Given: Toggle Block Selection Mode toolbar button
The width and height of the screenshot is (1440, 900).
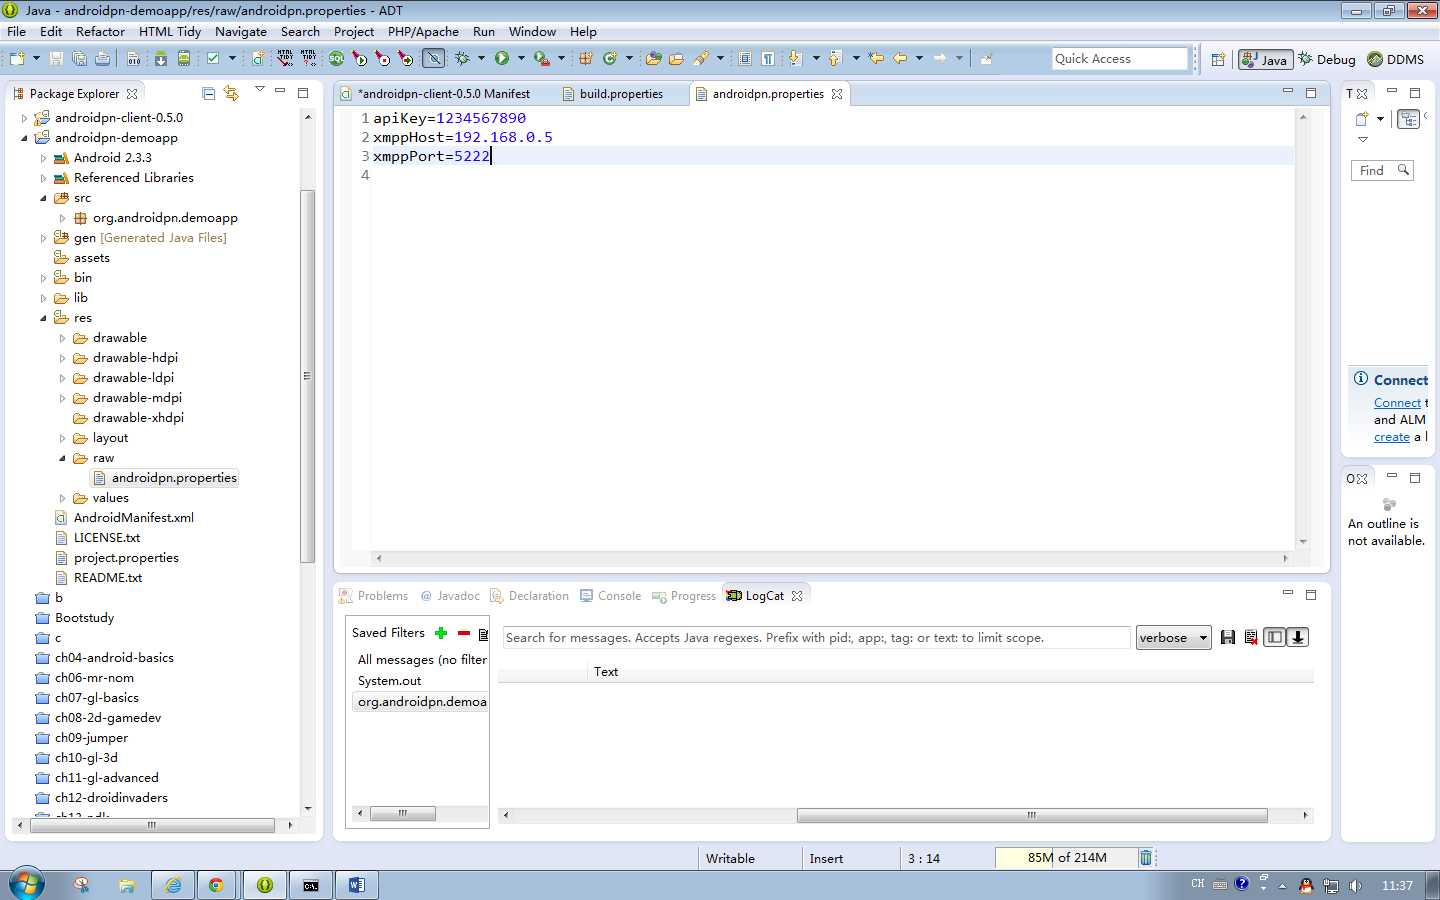Looking at the screenshot, I should [x=745, y=59].
